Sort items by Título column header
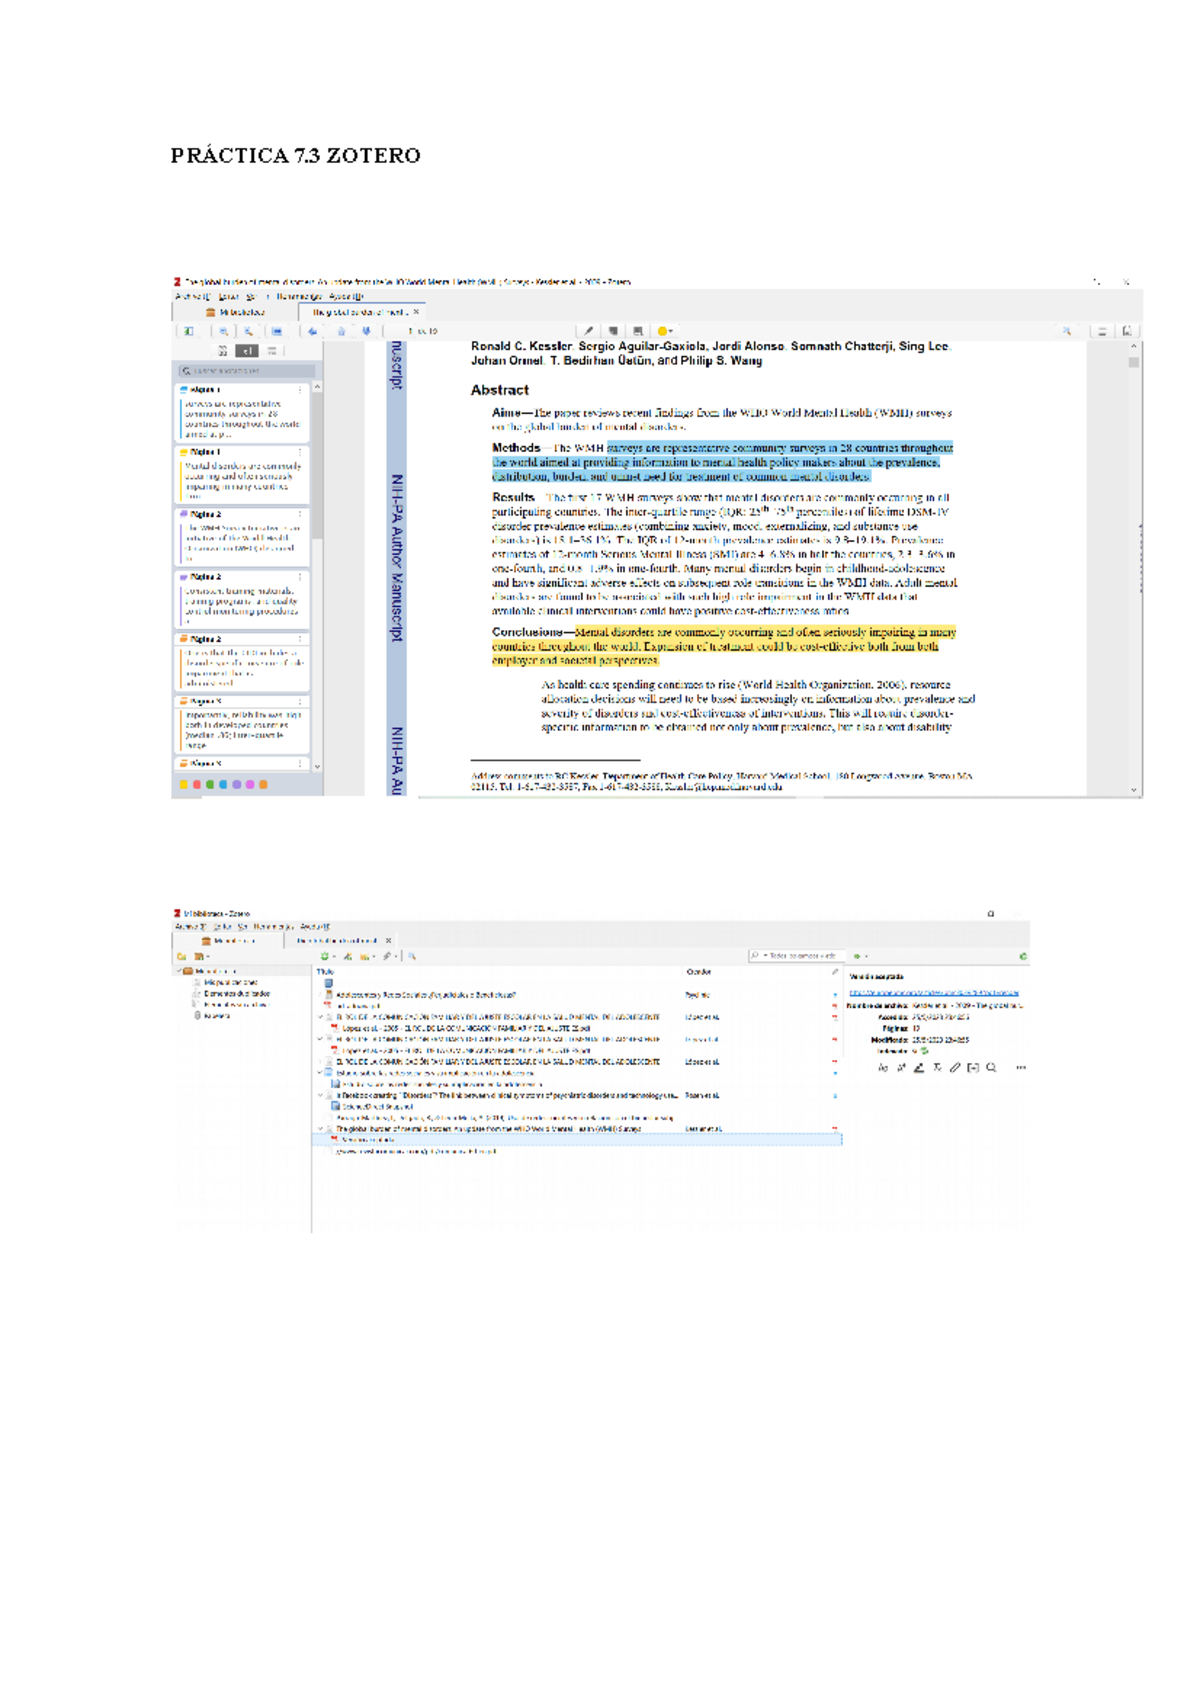 coord(325,972)
